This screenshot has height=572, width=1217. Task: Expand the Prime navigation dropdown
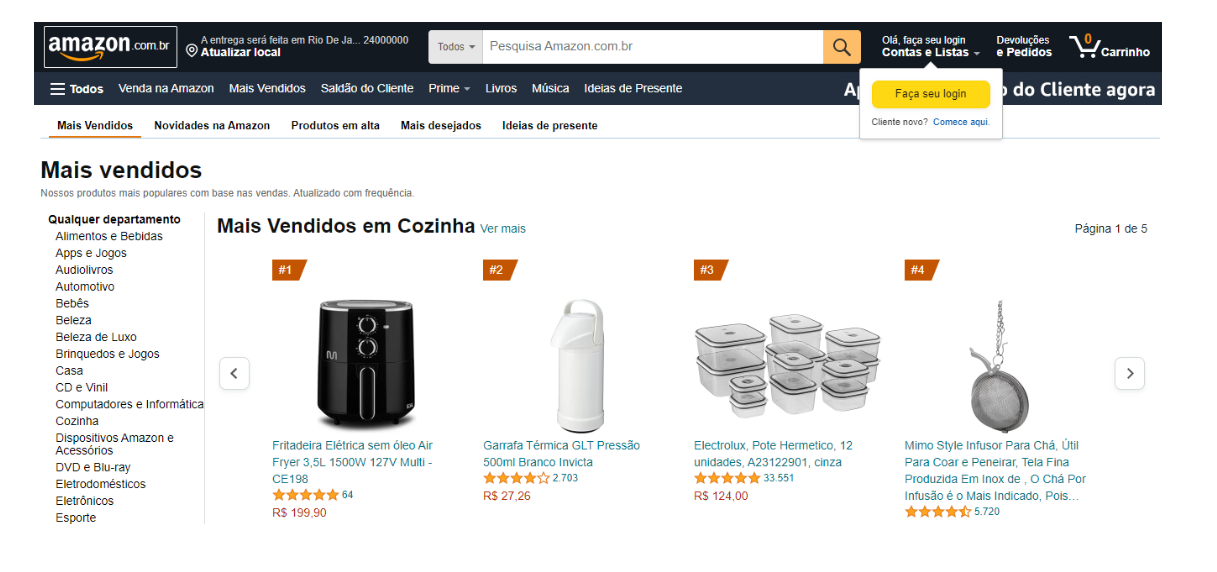click(449, 89)
